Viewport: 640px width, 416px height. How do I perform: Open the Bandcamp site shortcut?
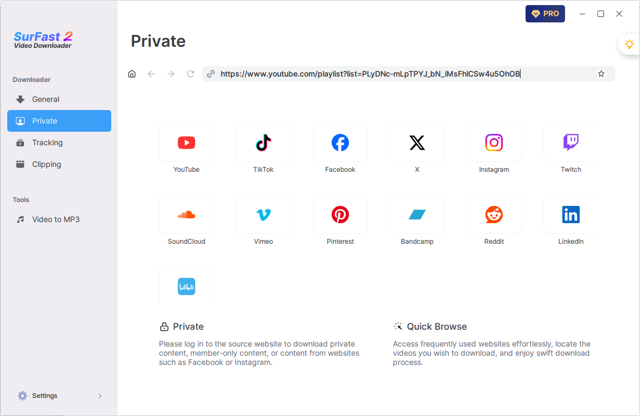point(417,215)
